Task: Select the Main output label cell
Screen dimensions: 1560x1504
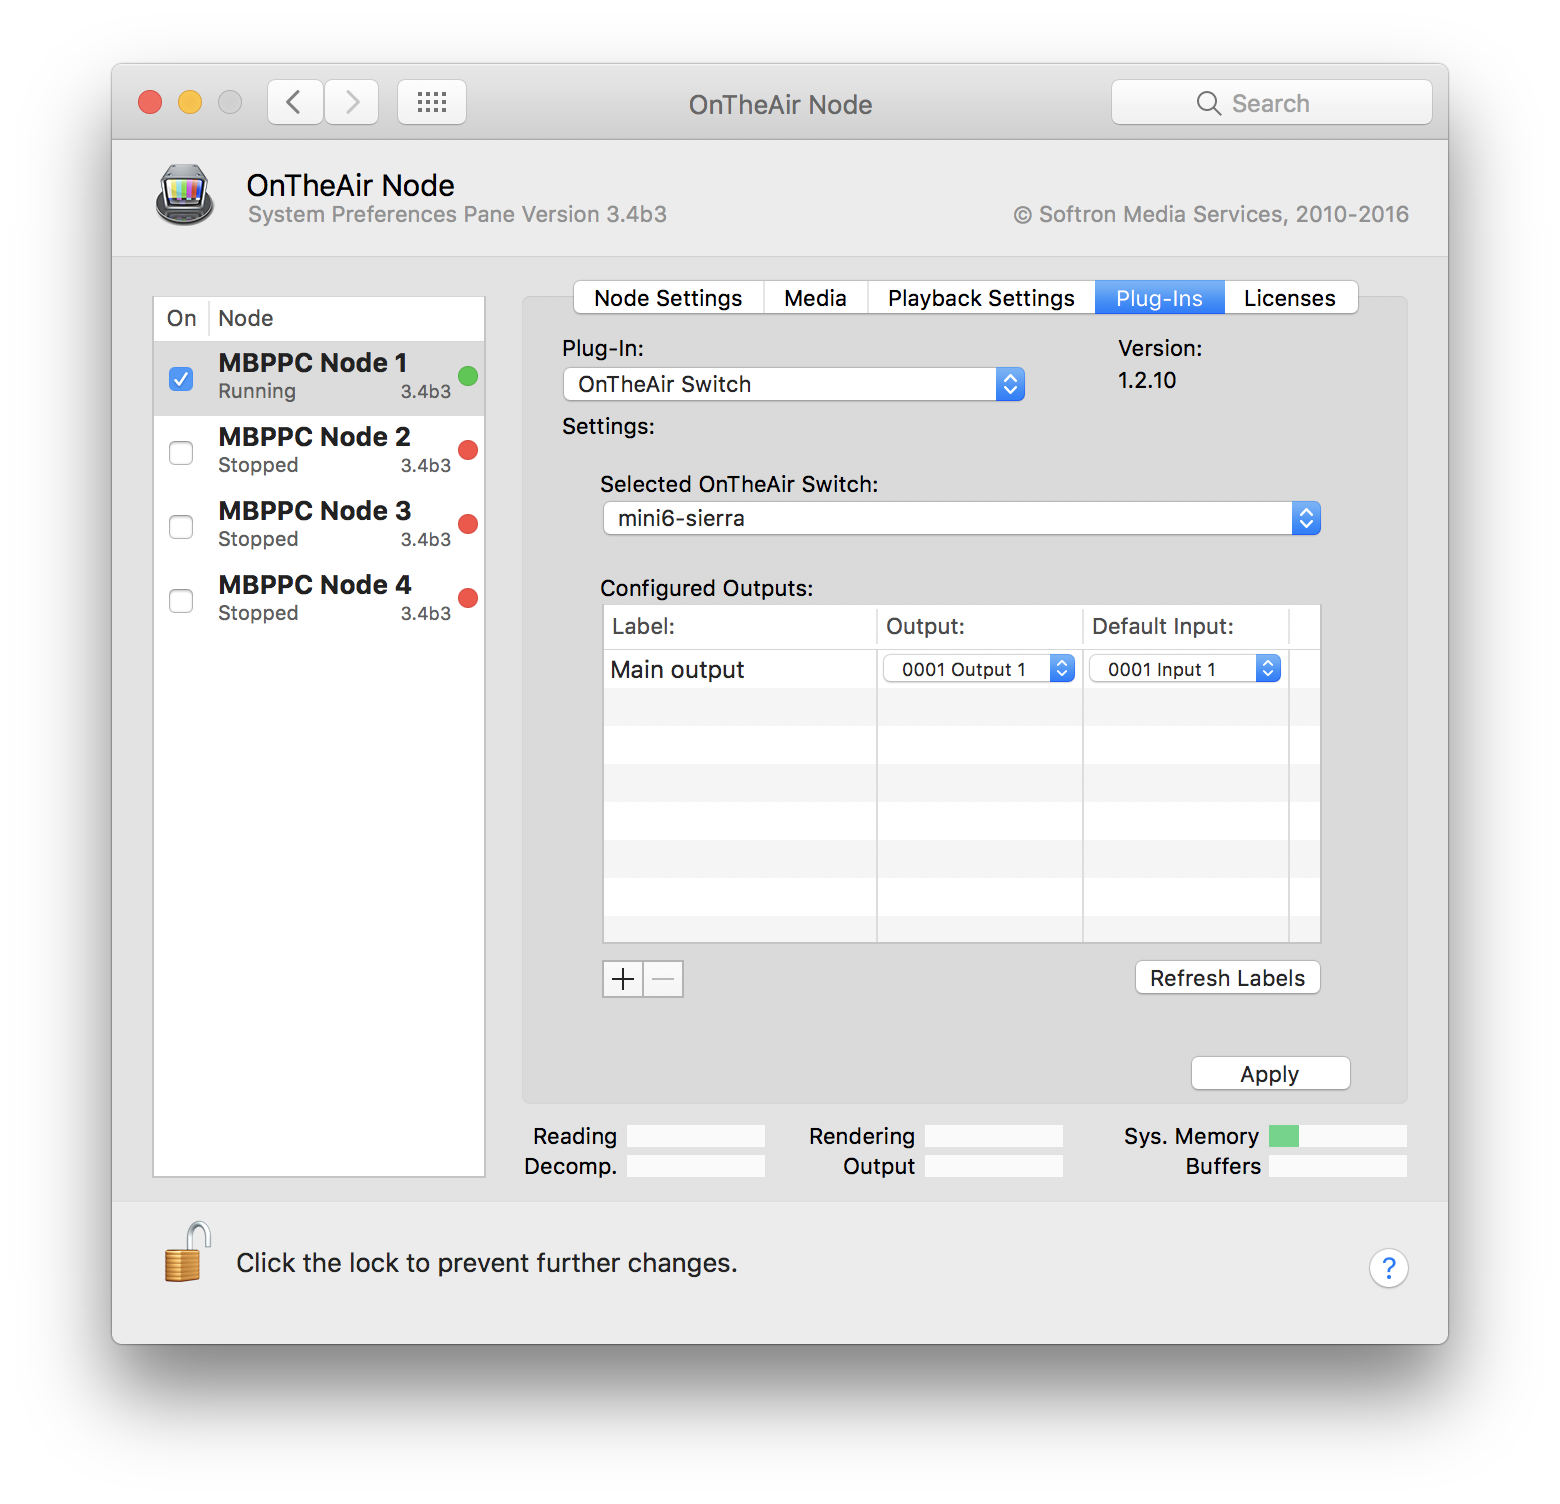Action: (x=740, y=669)
